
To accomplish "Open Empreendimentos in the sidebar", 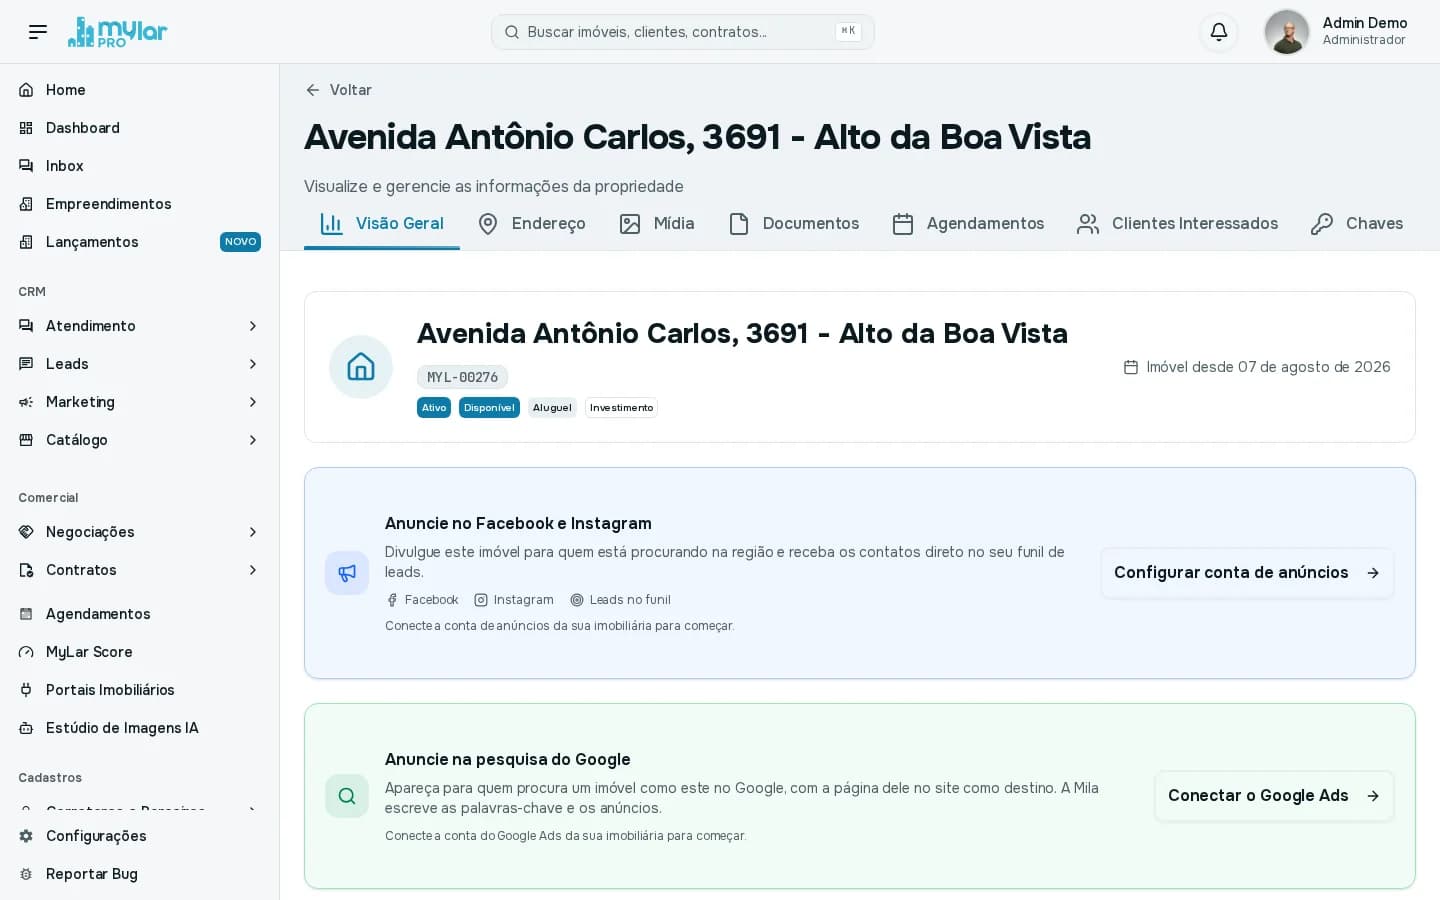I will click(139, 204).
